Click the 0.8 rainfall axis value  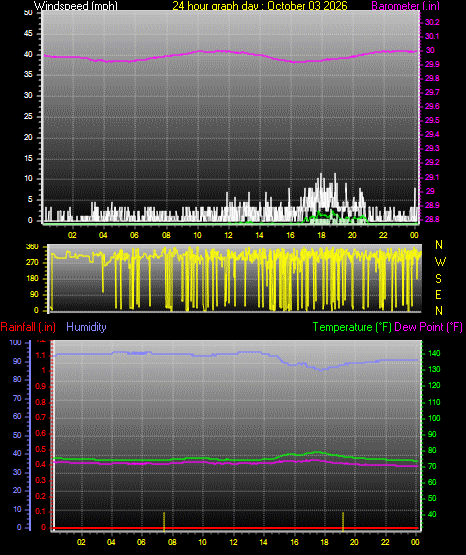click(x=41, y=402)
